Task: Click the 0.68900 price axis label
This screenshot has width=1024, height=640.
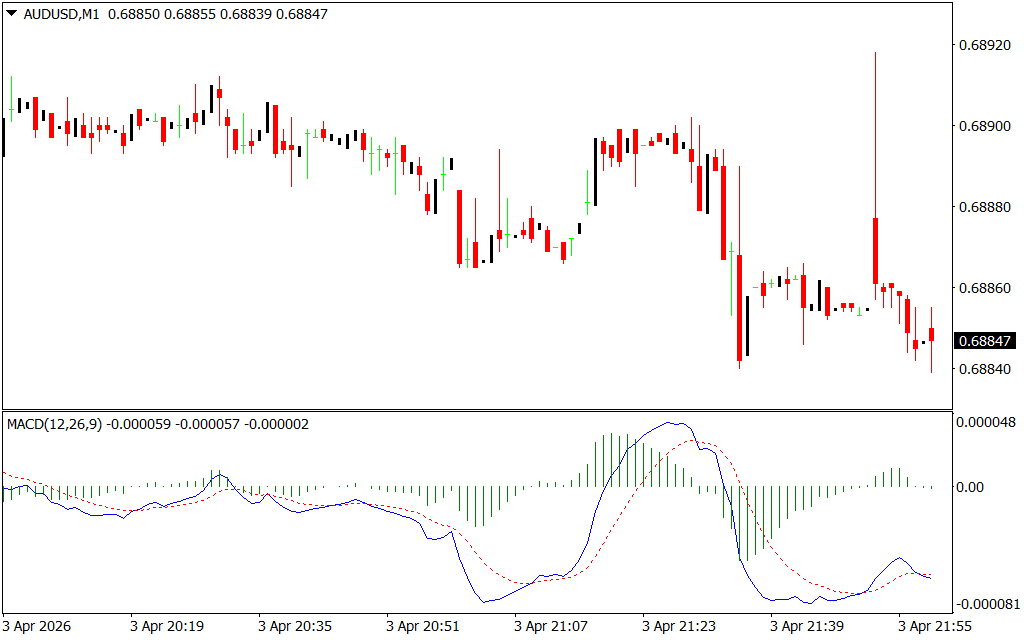Action: click(x=986, y=126)
